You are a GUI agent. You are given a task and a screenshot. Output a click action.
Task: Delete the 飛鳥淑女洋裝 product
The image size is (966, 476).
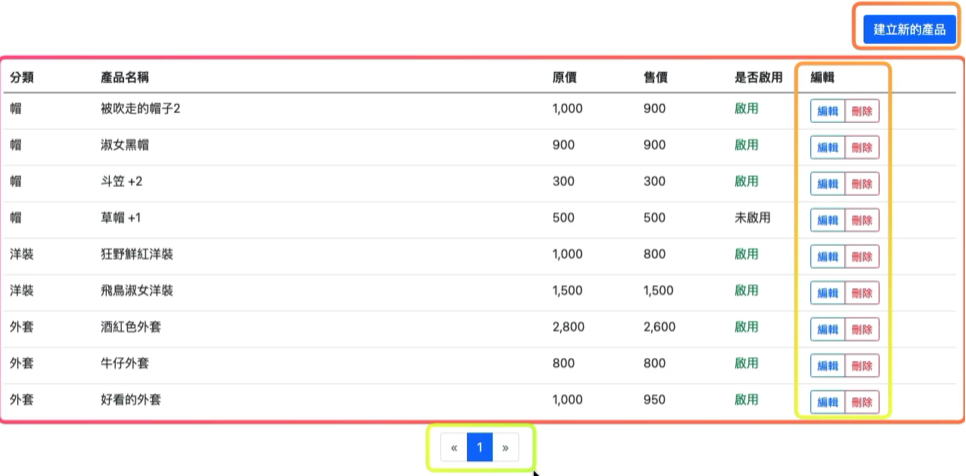[862, 293]
